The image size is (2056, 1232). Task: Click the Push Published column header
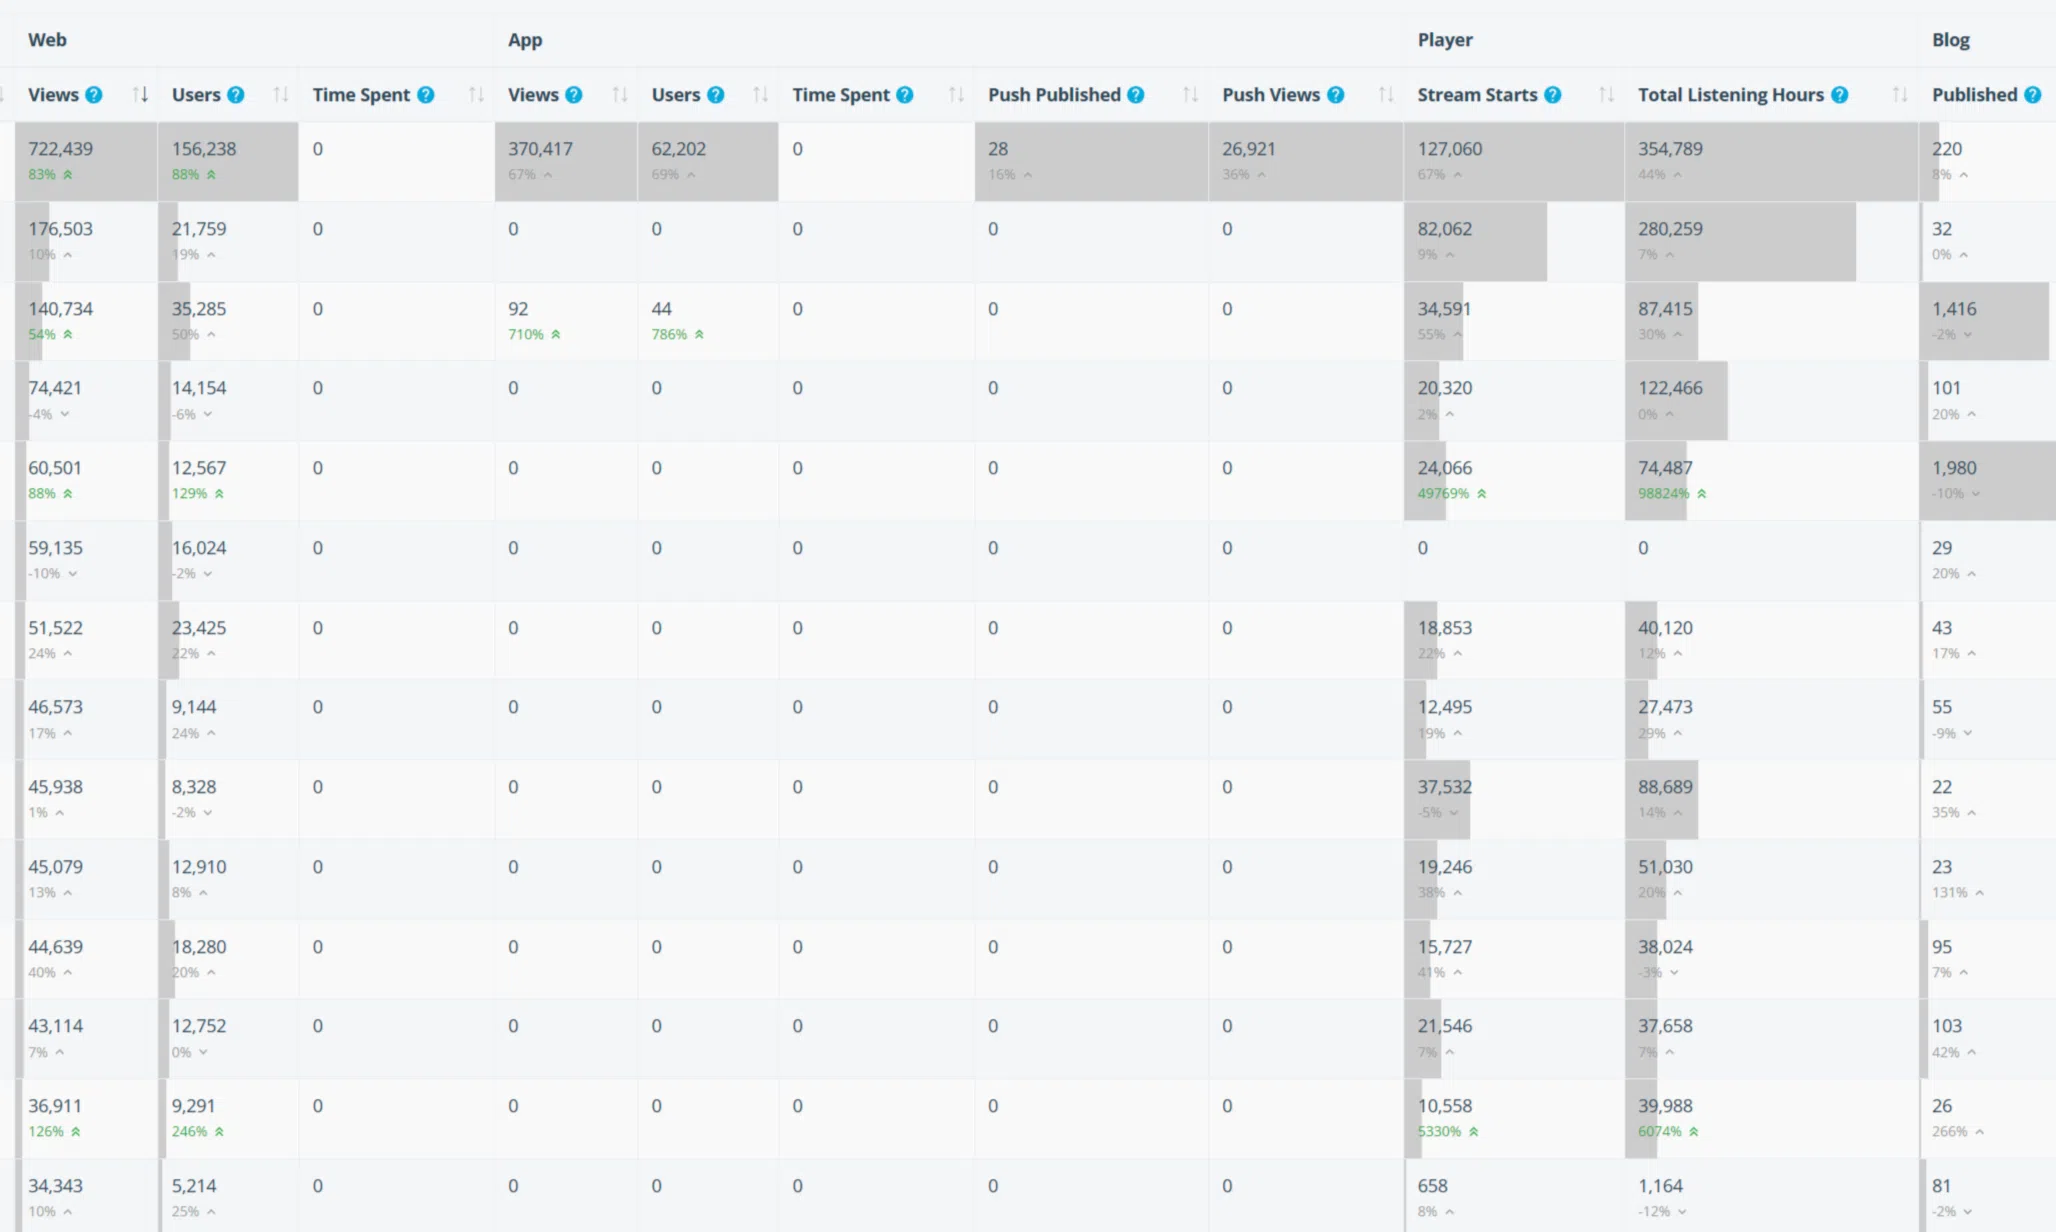[x=1054, y=95]
